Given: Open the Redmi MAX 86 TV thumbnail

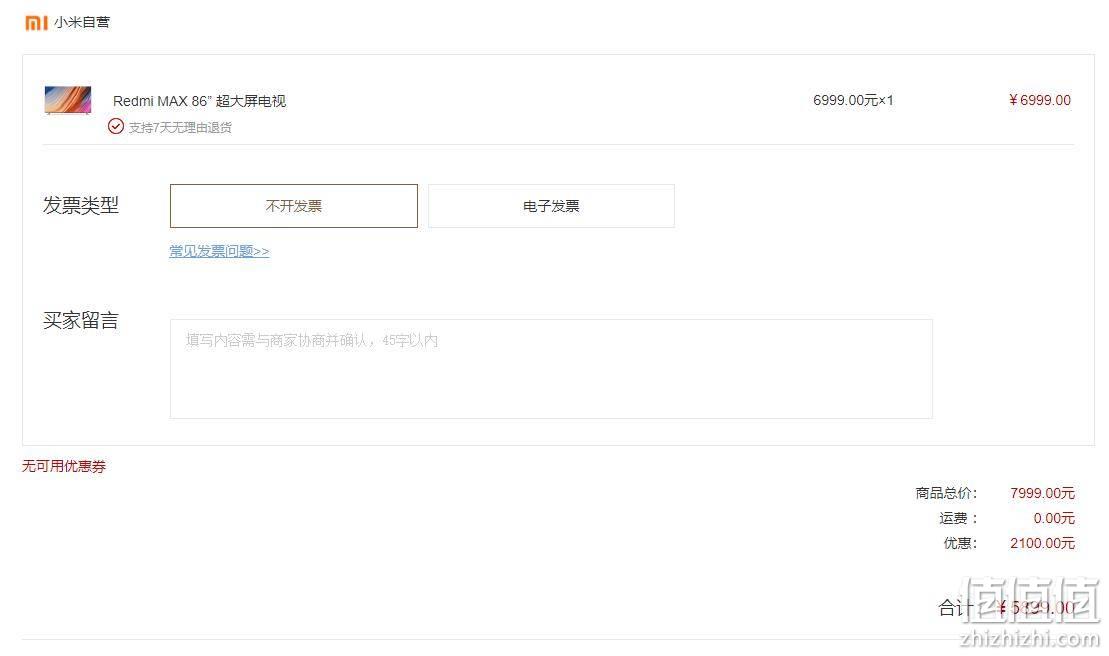Looking at the screenshot, I should click(x=68, y=100).
